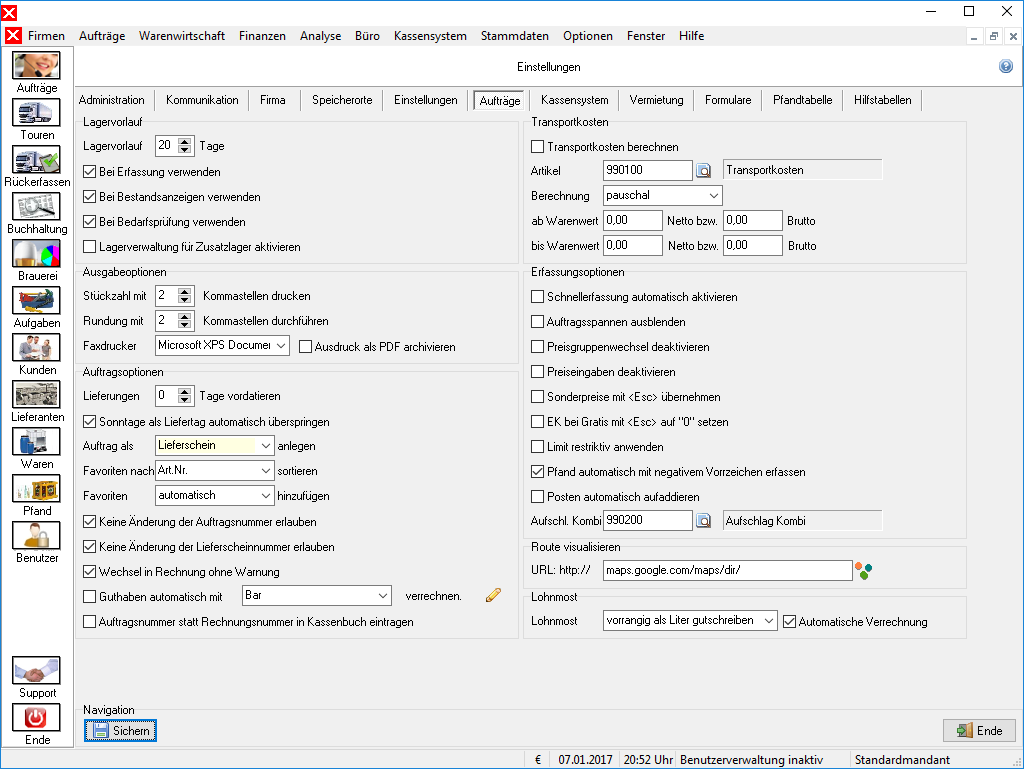Screen dimensions: 1024x769
Task: Enable 'Lagerverwaltung für Zusatzlager aktivieren'
Action: pyautogui.click(x=90, y=247)
